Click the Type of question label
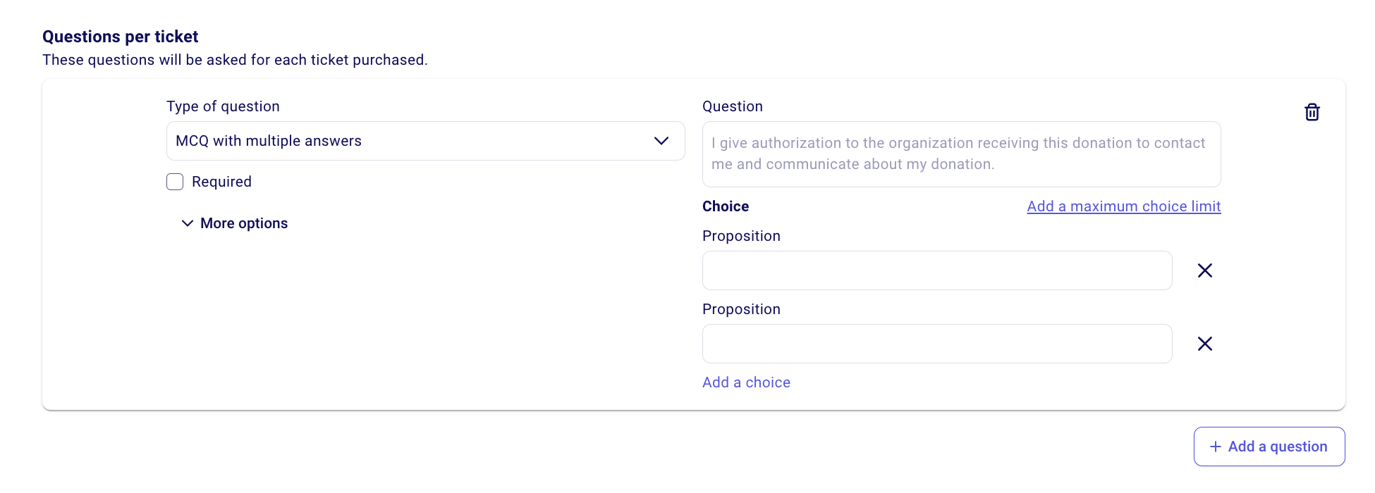 [x=223, y=107]
